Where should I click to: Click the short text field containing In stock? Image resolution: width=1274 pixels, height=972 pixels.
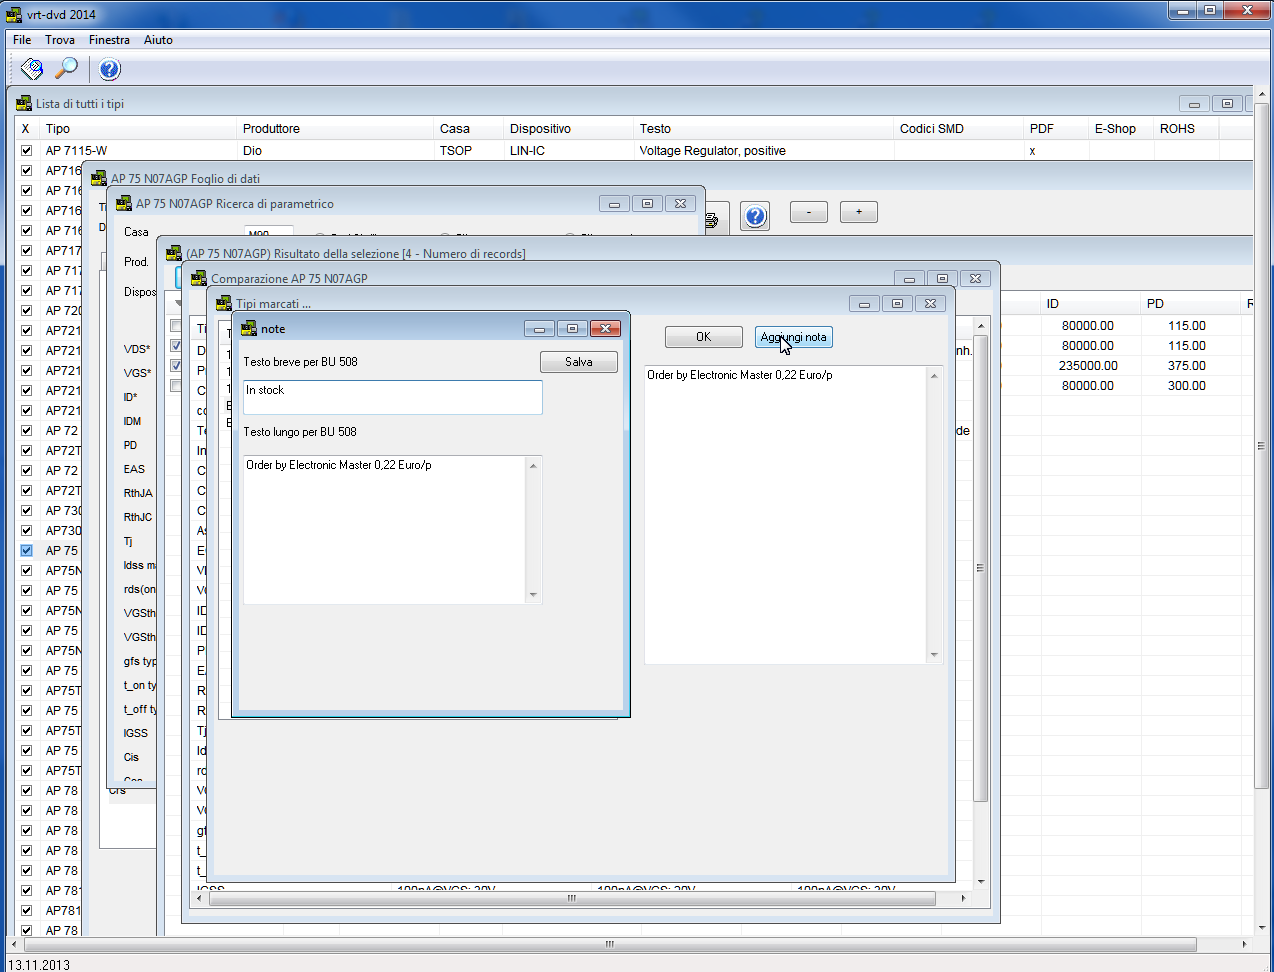pos(392,397)
